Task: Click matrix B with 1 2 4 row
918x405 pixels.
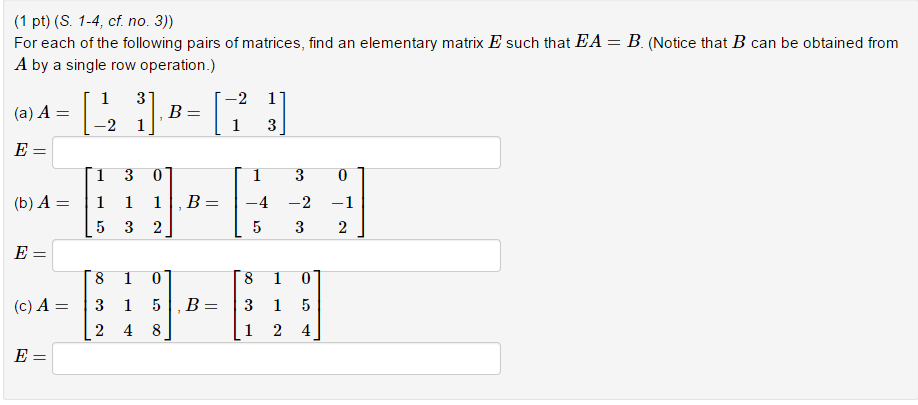Action: click(x=278, y=306)
